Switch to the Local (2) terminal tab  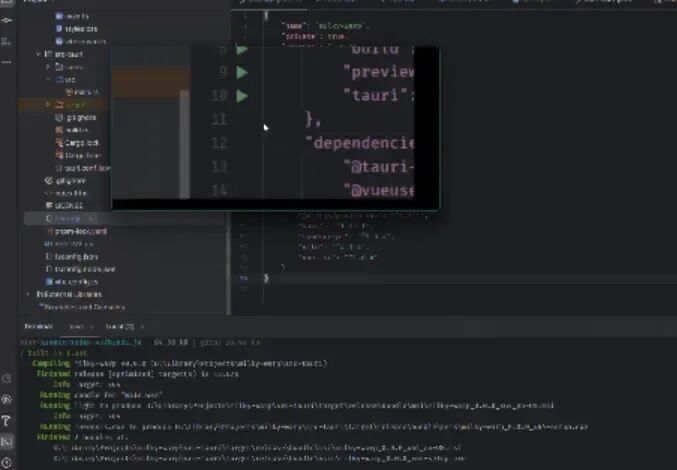click(x=120, y=327)
